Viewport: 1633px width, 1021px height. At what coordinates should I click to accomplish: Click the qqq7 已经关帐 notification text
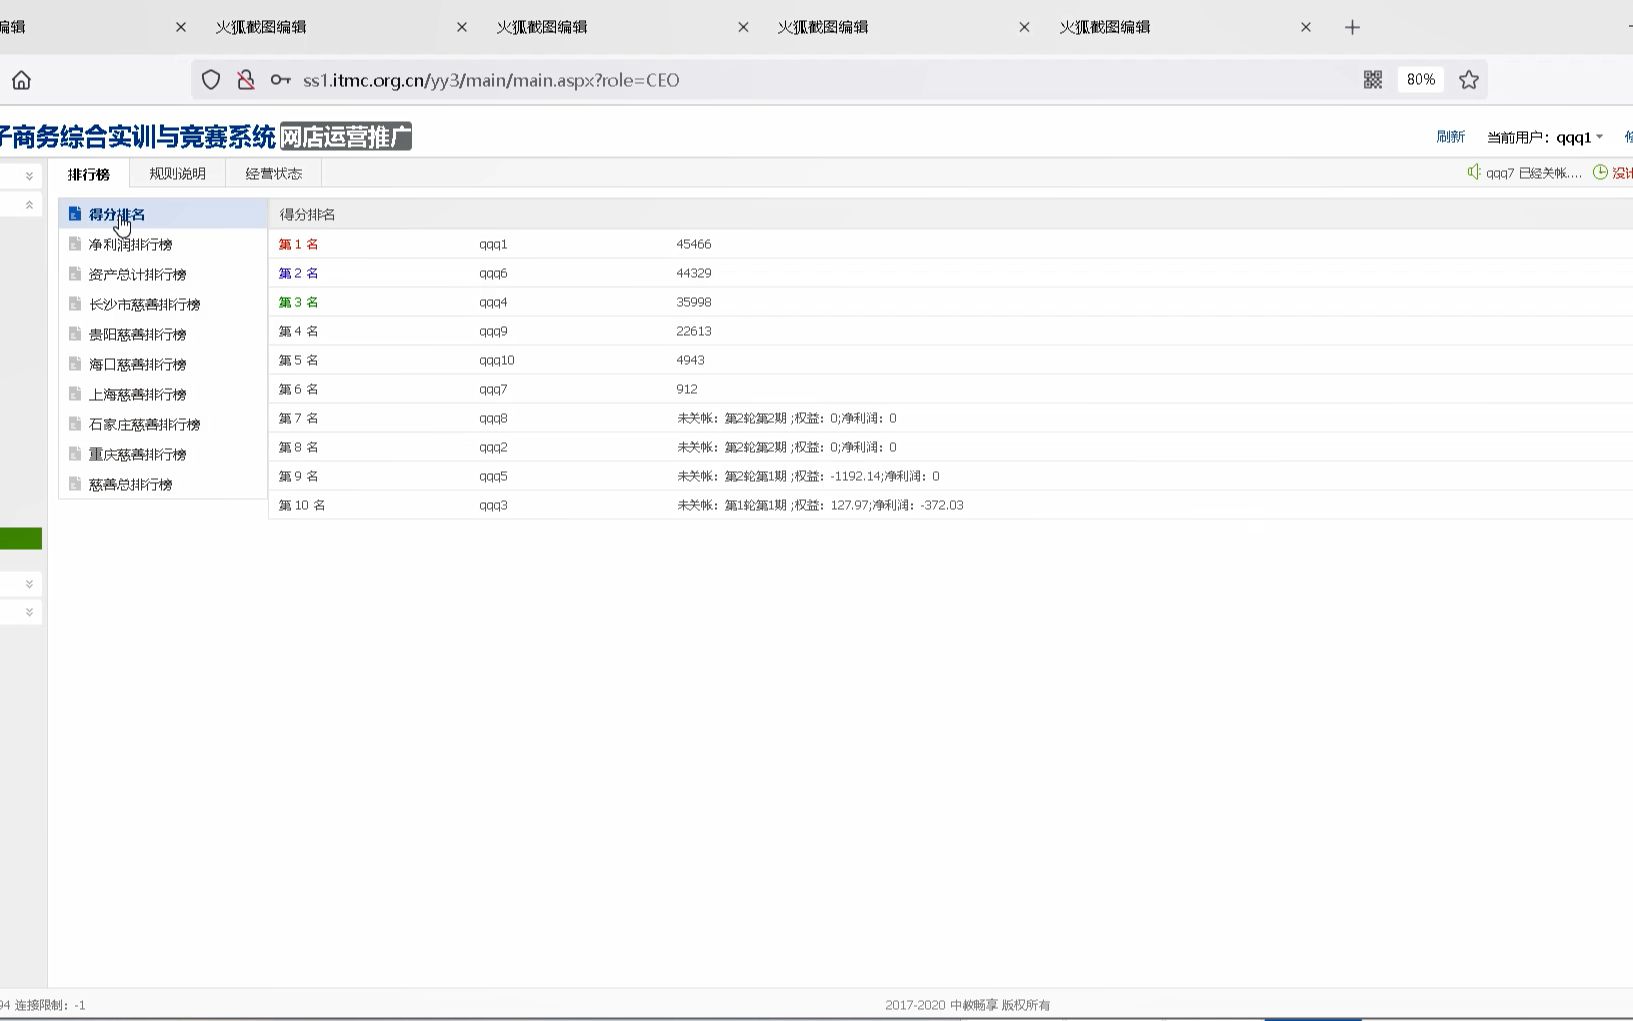1534,173
